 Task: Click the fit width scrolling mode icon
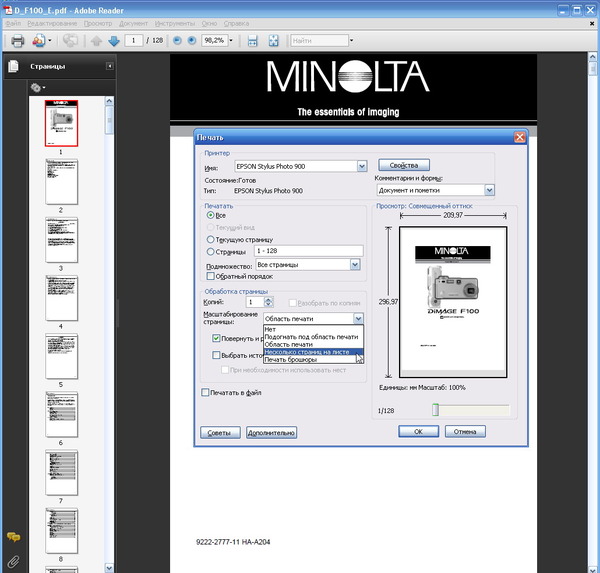point(253,41)
